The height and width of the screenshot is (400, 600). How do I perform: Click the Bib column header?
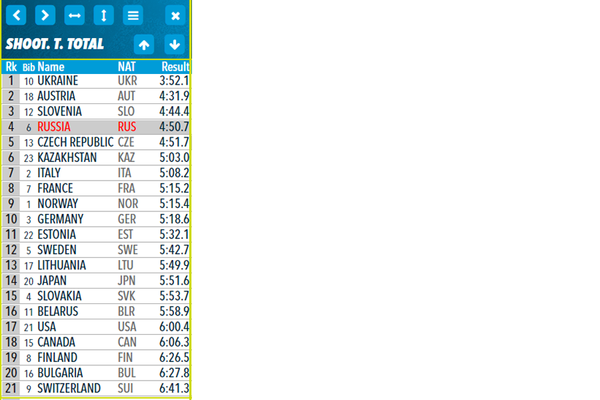coord(28,68)
